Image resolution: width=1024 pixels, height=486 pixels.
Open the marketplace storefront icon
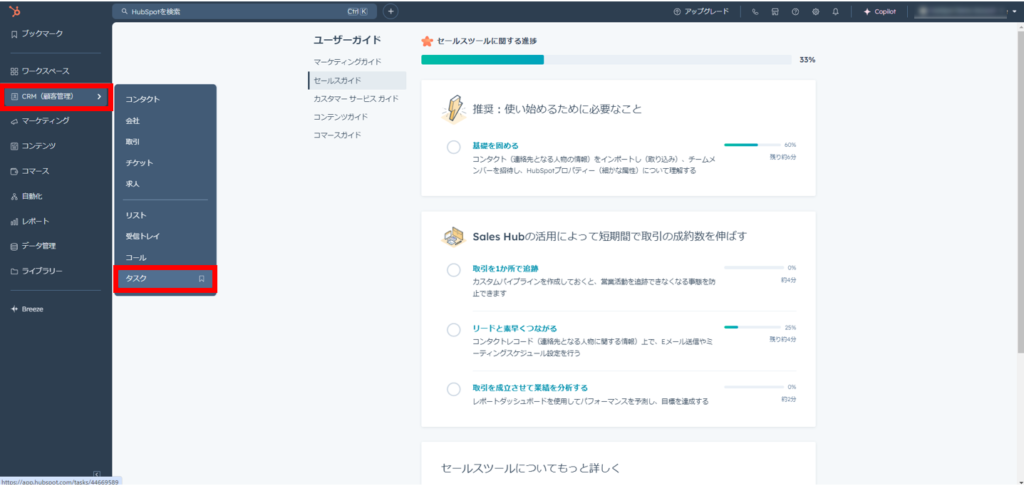pos(775,12)
